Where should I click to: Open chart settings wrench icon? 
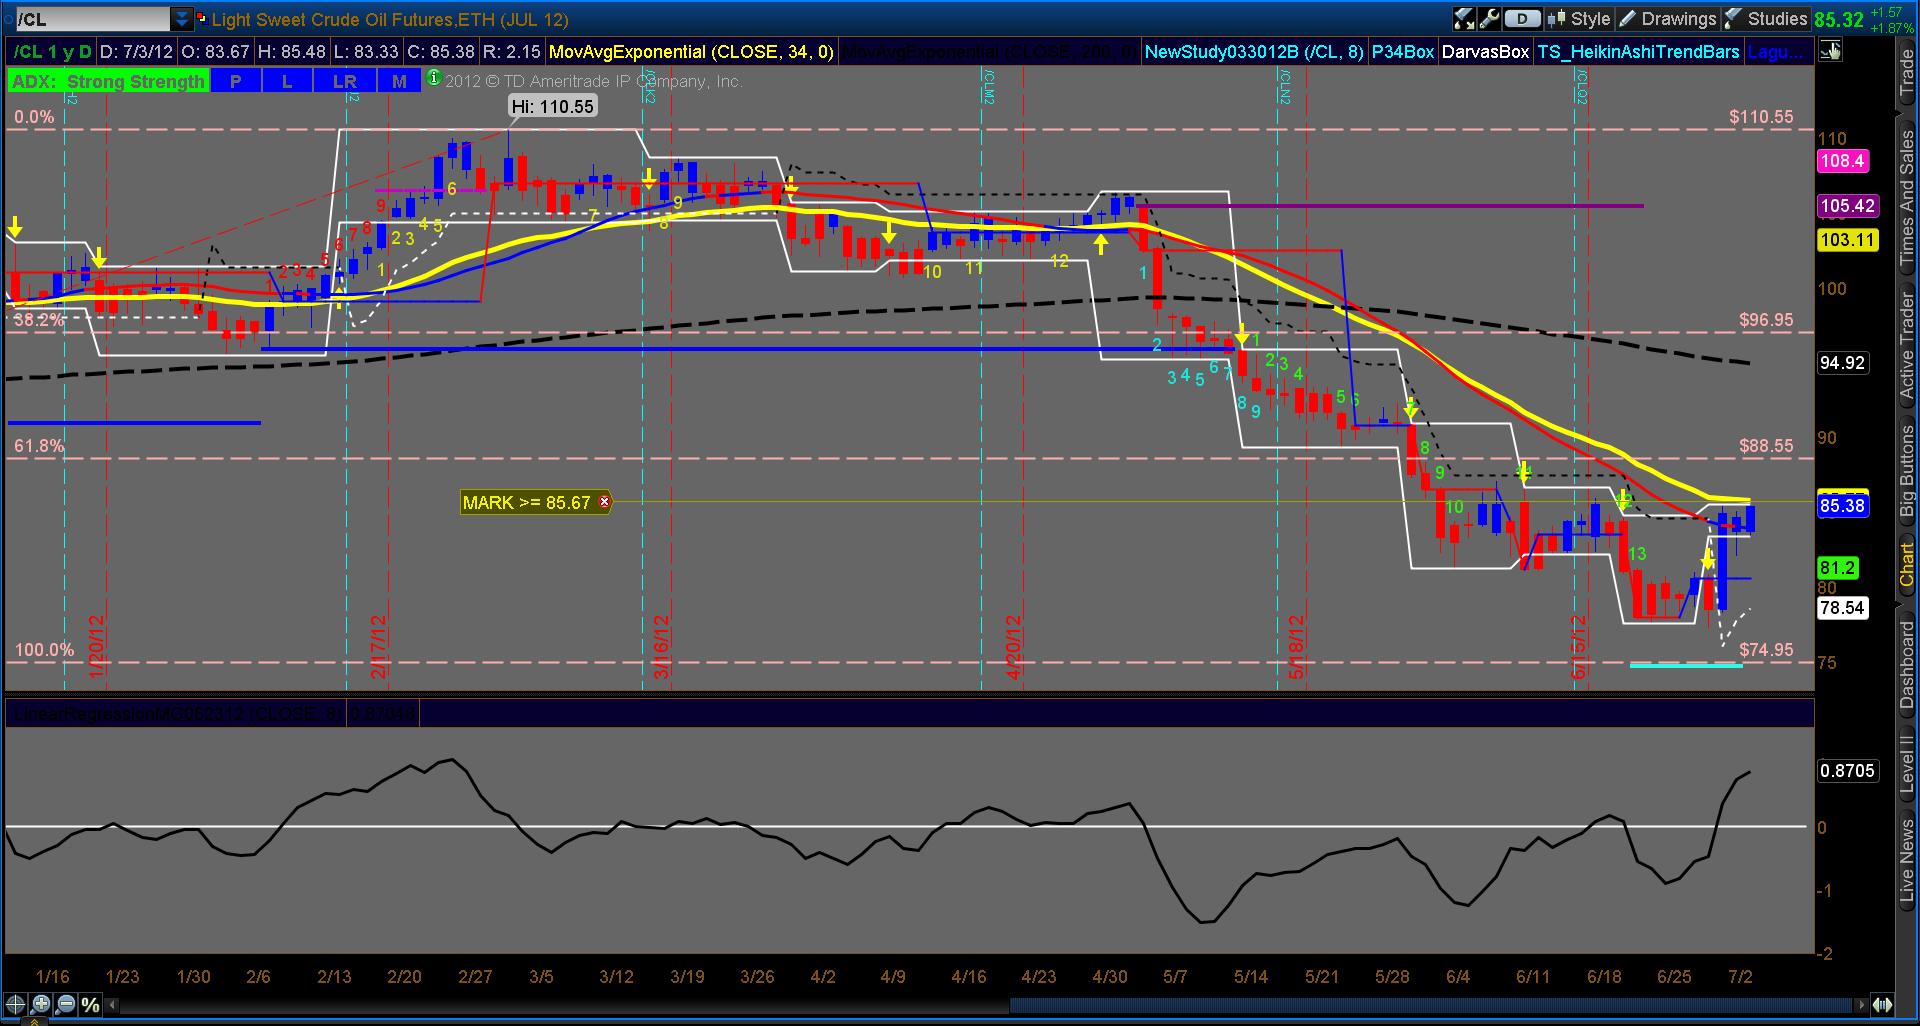point(1489,19)
